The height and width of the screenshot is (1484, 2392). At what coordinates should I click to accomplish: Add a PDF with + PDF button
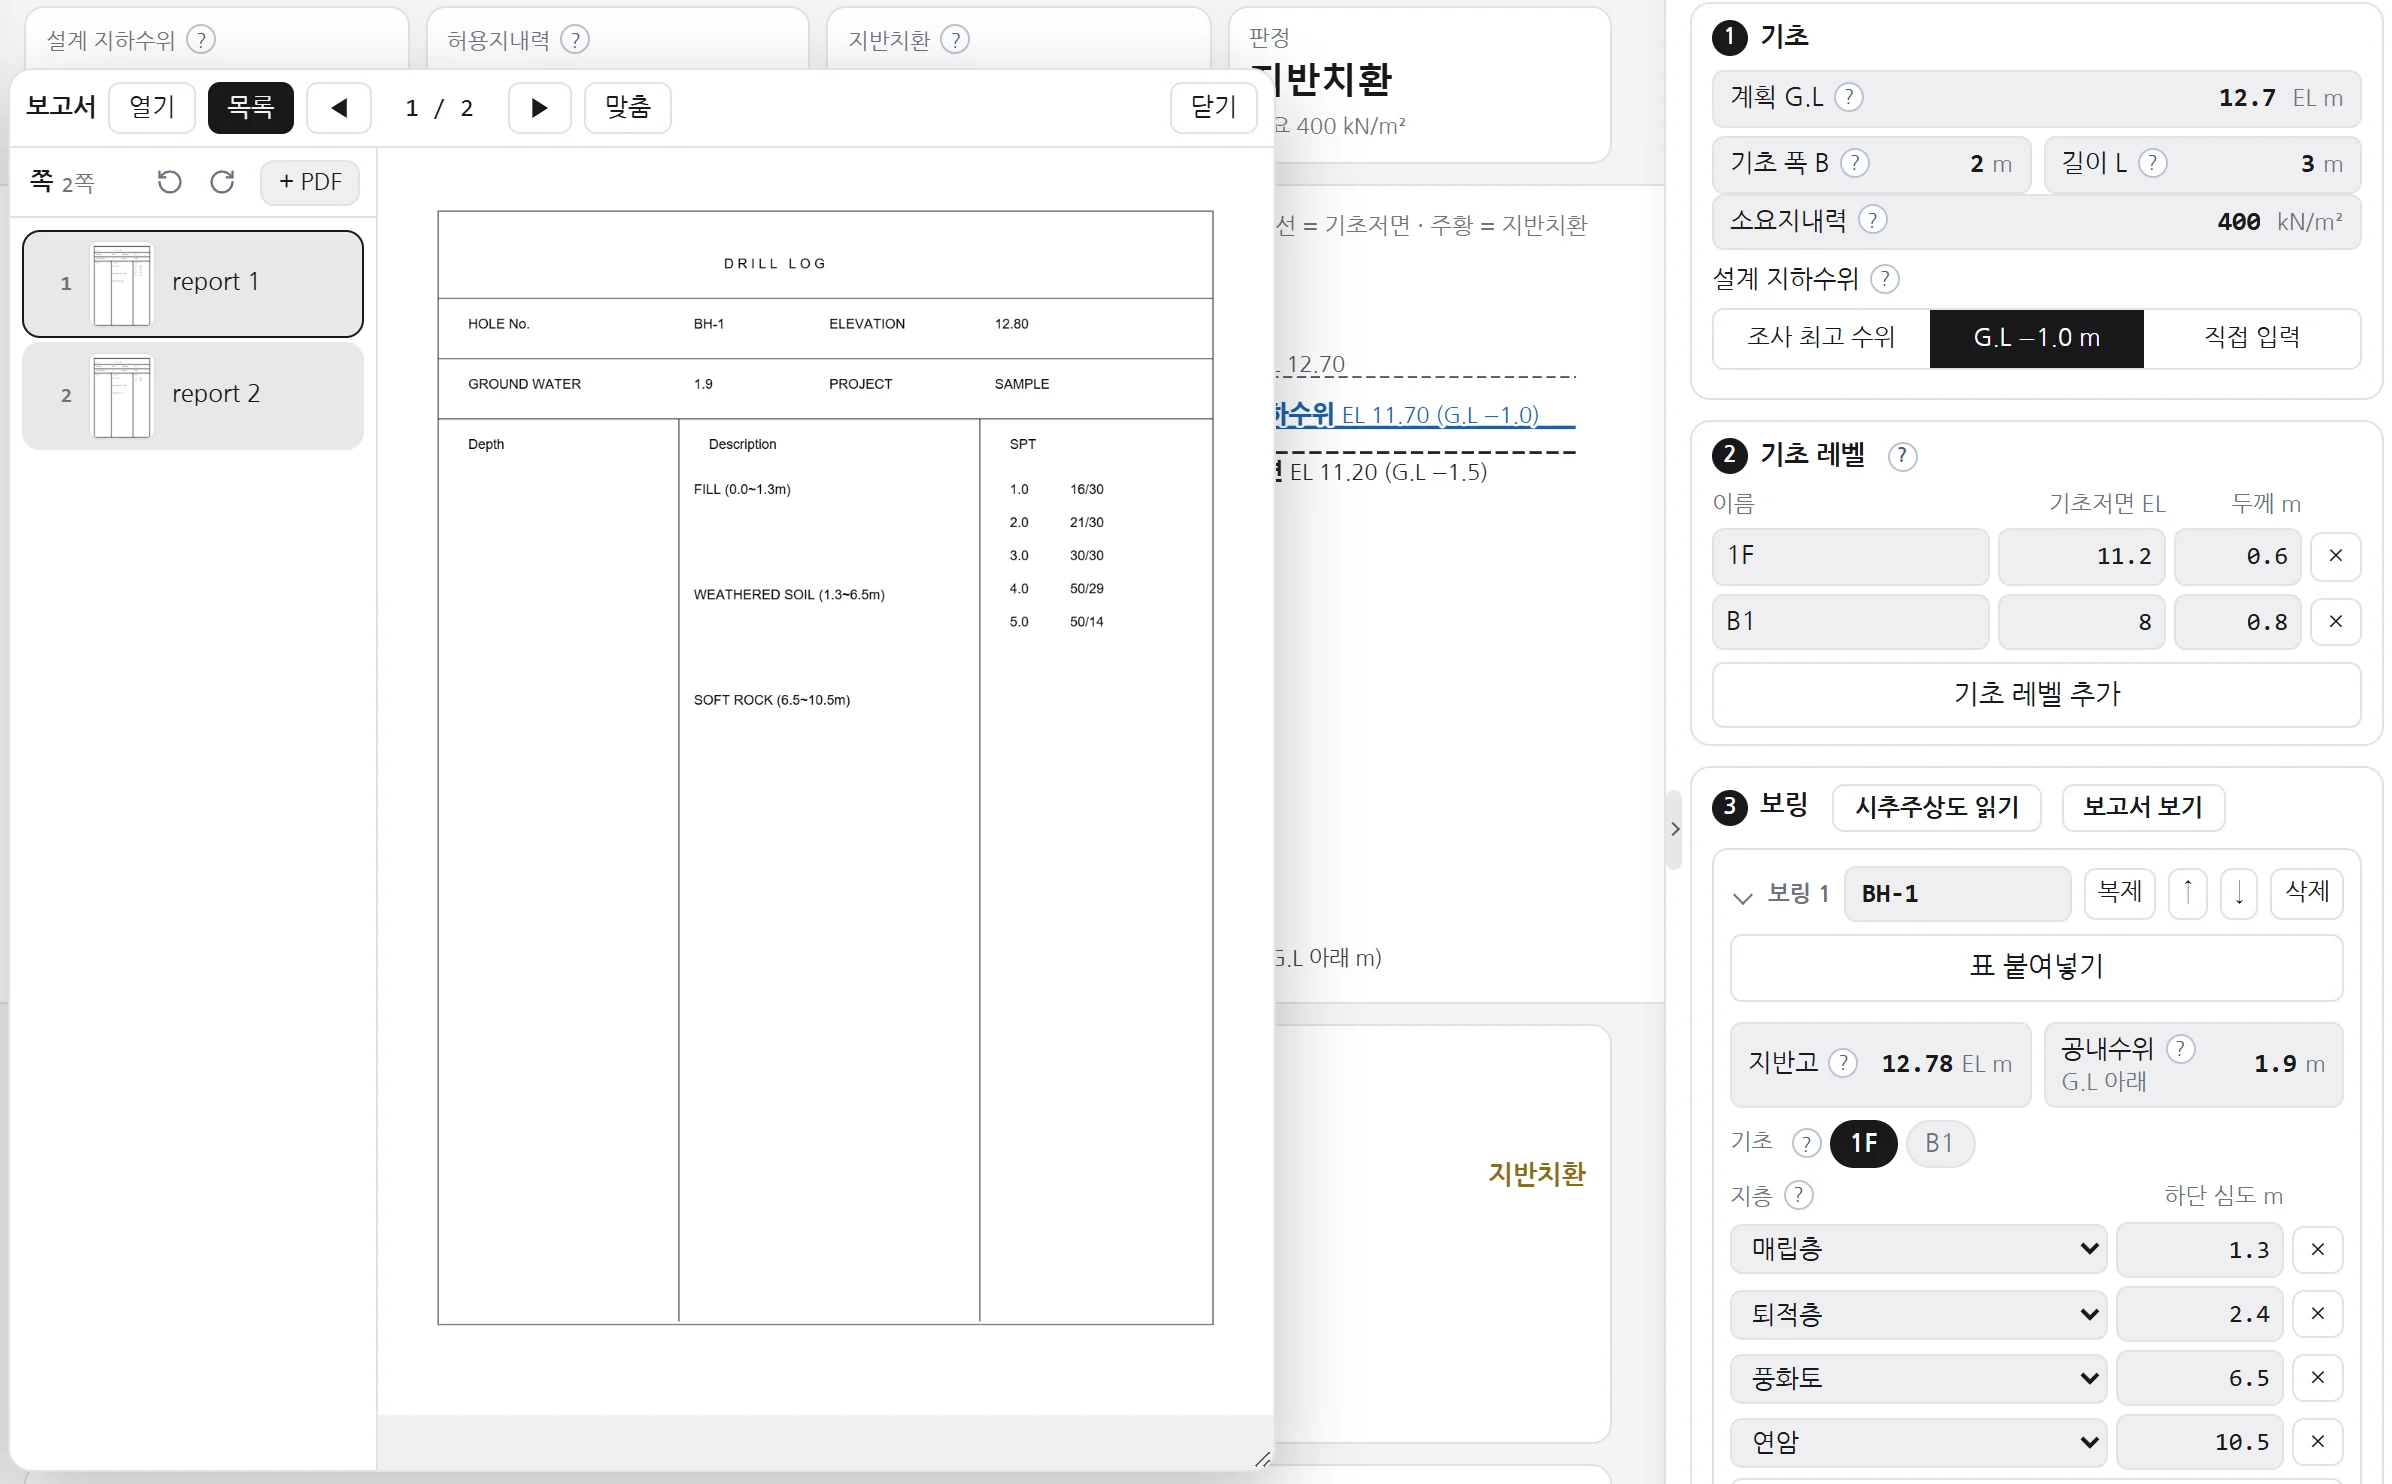point(310,183)
